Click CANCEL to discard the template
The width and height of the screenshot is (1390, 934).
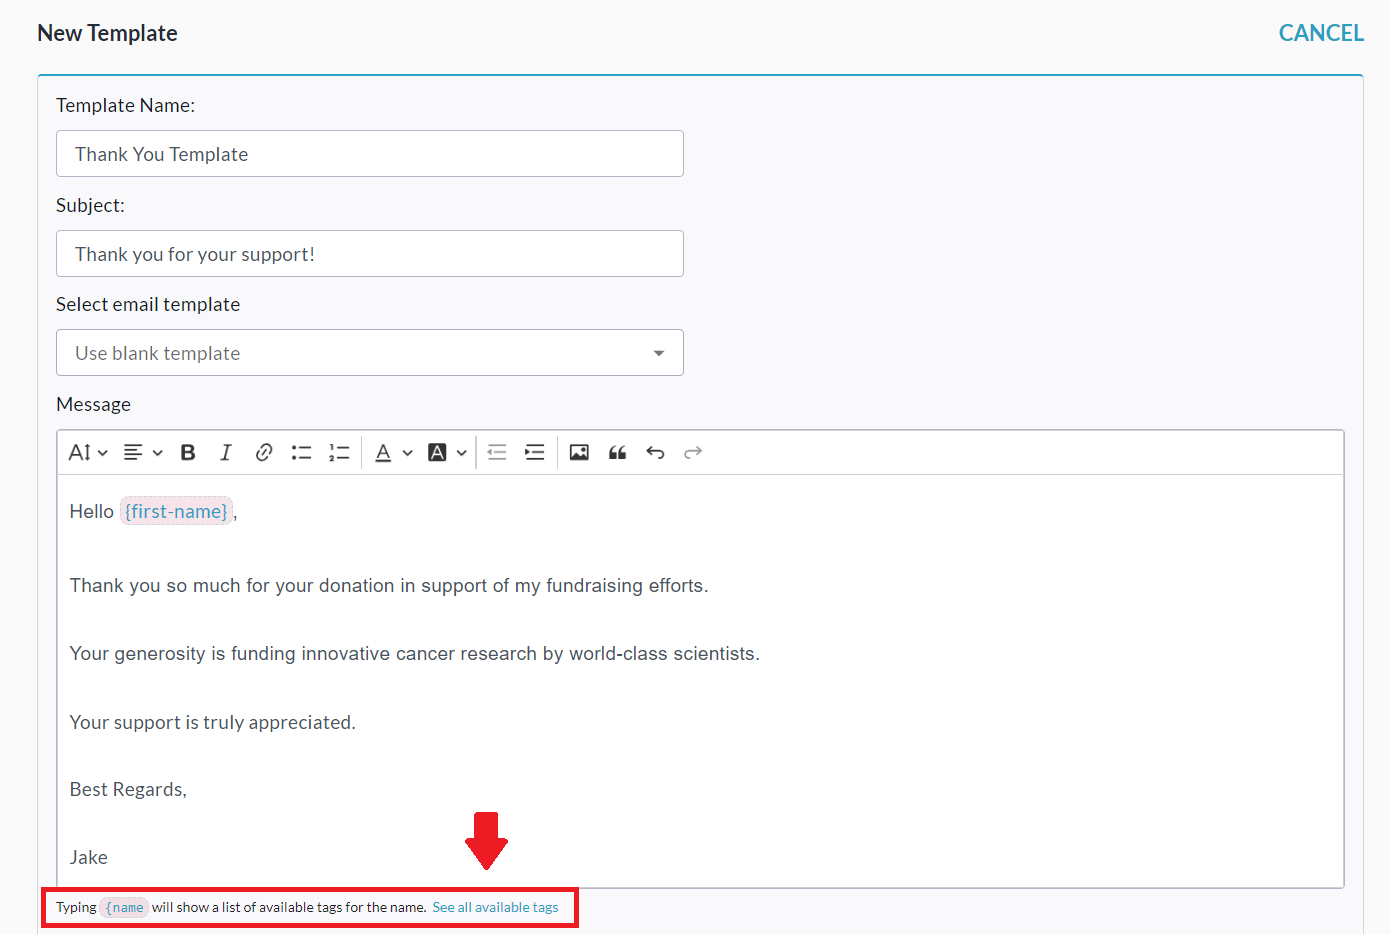1320,33
